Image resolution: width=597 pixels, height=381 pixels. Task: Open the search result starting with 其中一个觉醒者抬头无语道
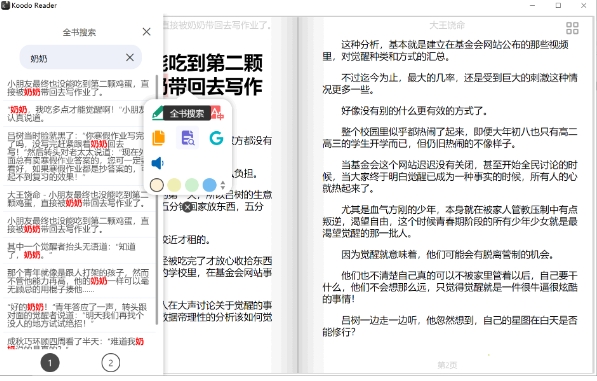[78, 251]
